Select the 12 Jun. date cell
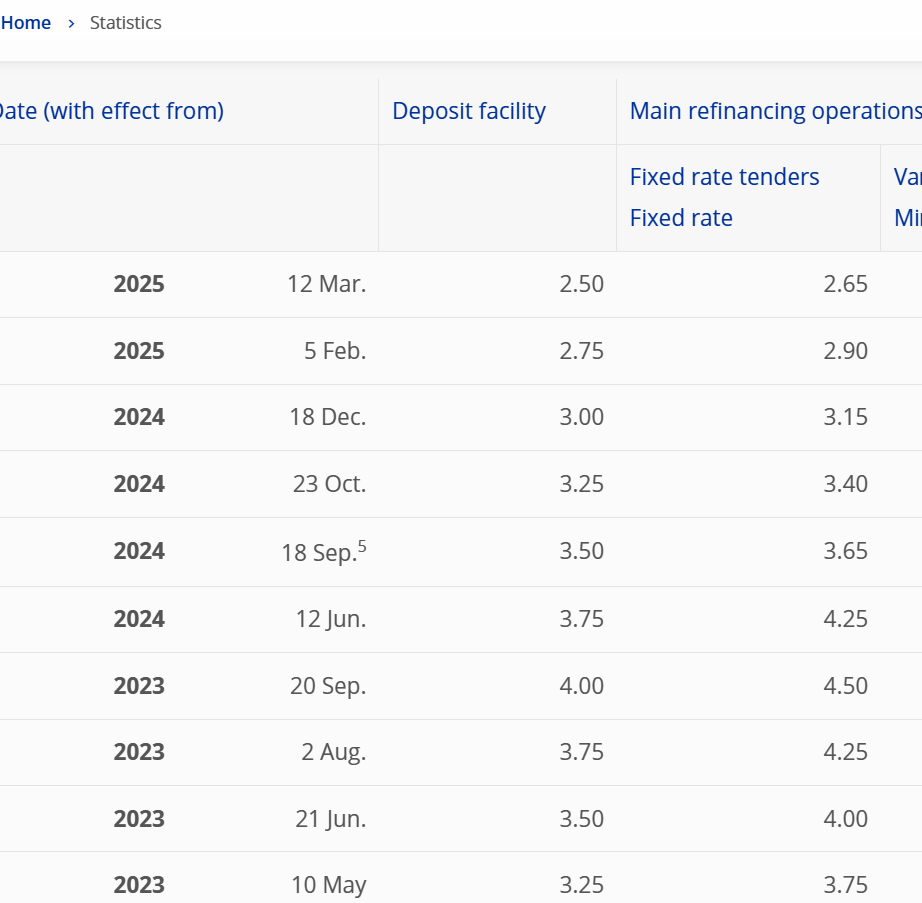The width and height of the screenshot is (922, 903). pos(330,619)
